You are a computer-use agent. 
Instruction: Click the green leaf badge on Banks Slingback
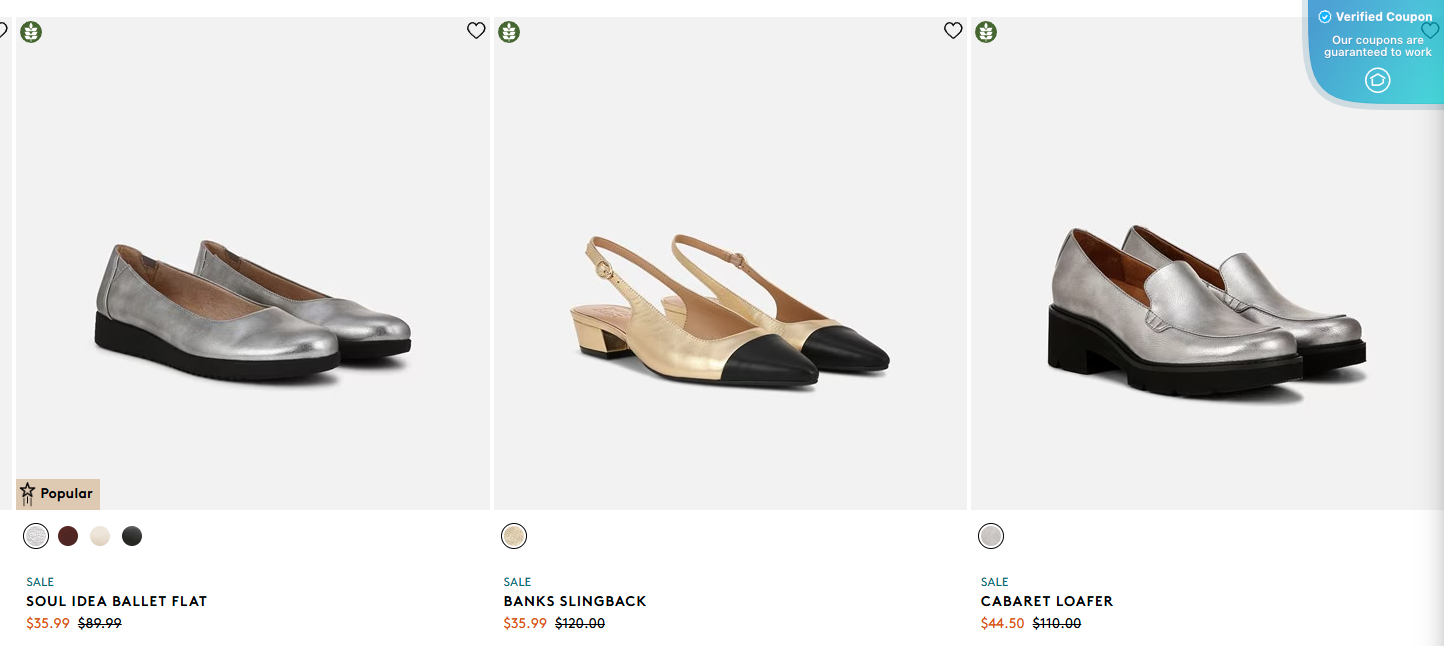509,32
